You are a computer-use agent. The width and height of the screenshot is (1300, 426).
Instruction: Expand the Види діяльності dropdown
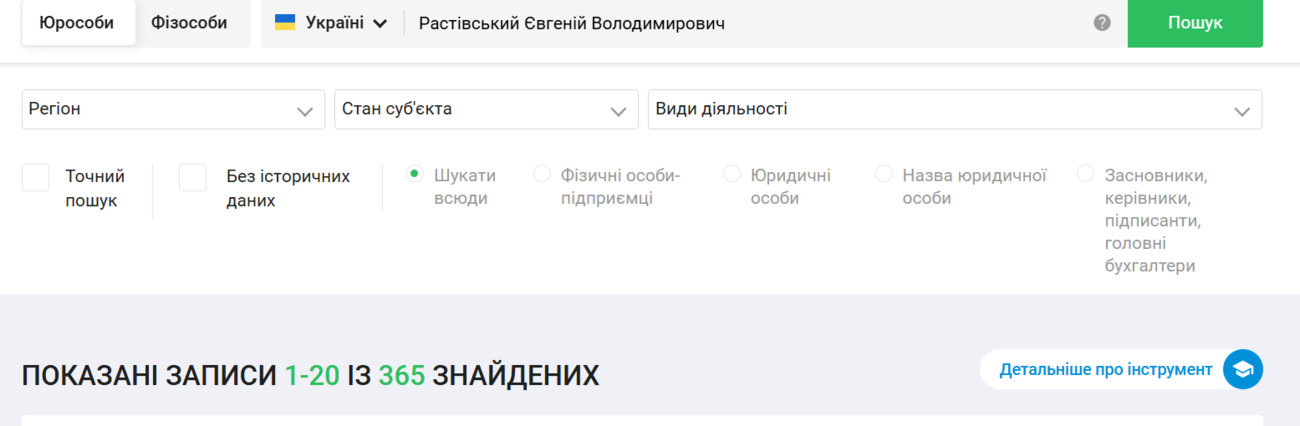[x=954, y=110]
